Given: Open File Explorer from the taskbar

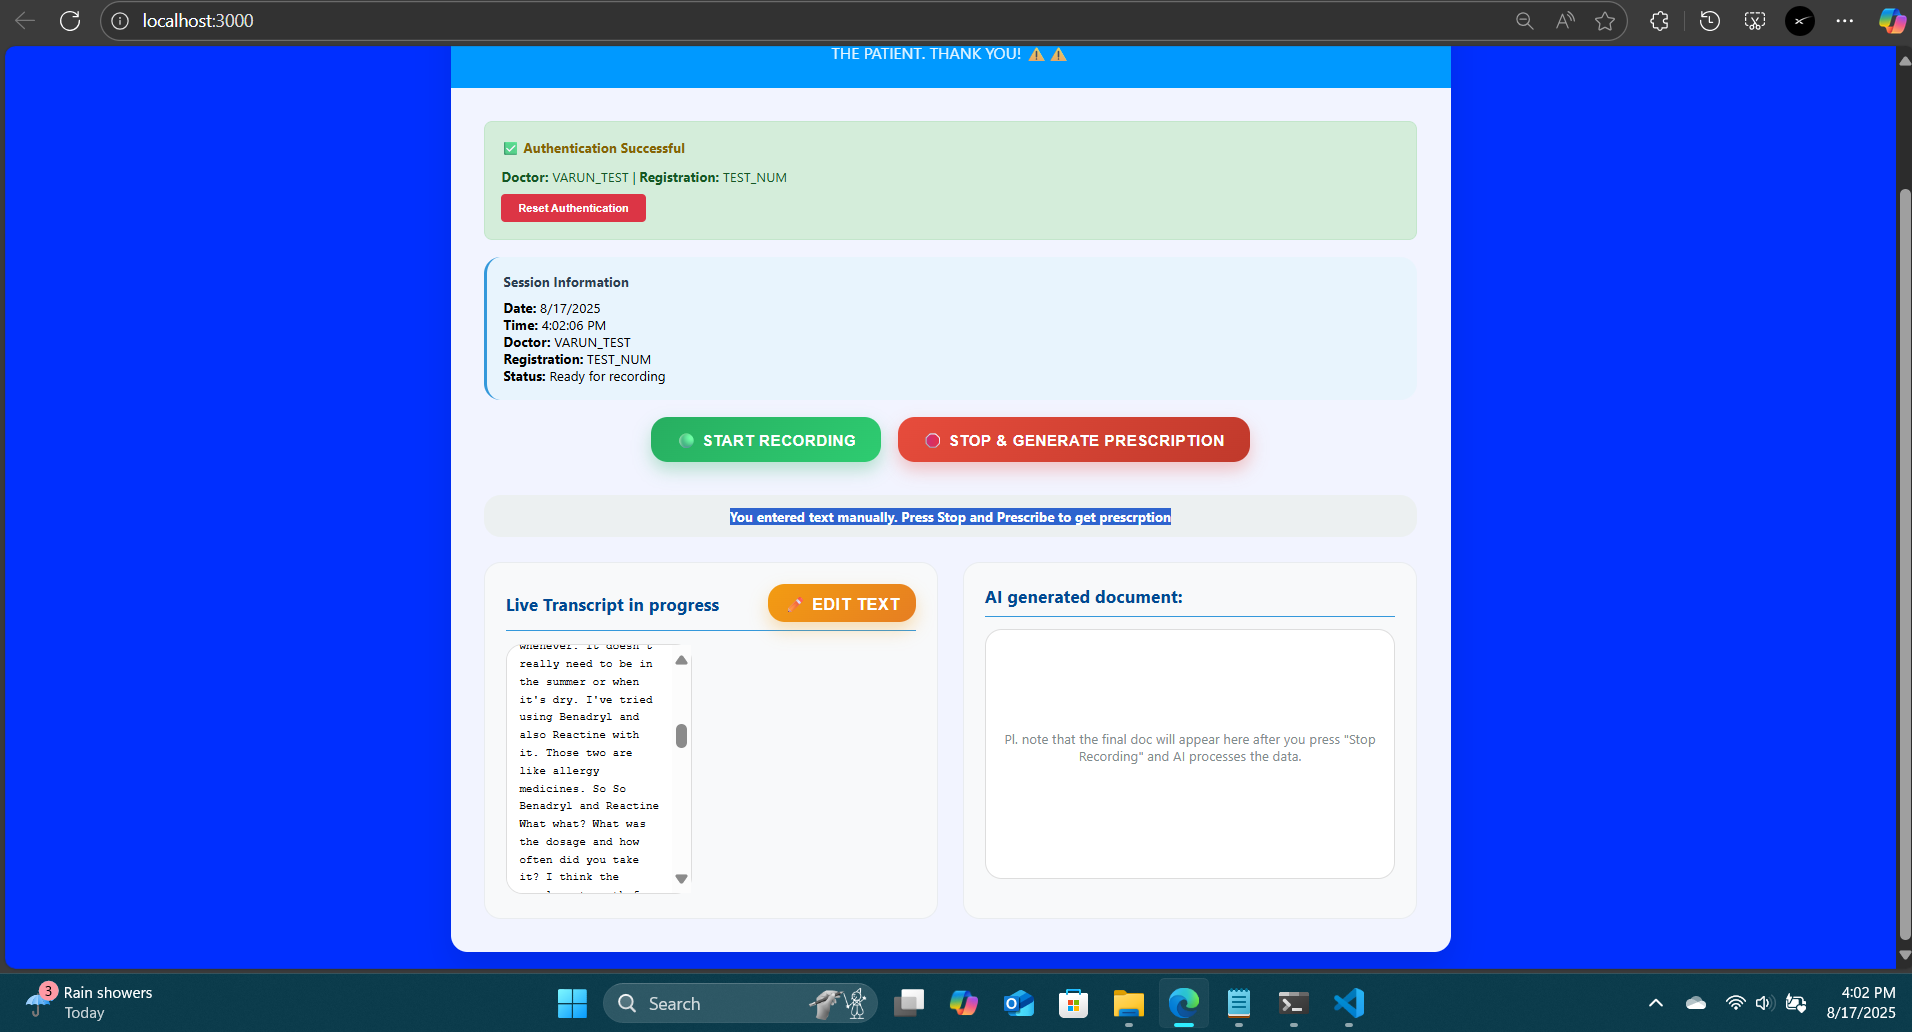Looking at the screenshot, I should click(1128, 1003).
